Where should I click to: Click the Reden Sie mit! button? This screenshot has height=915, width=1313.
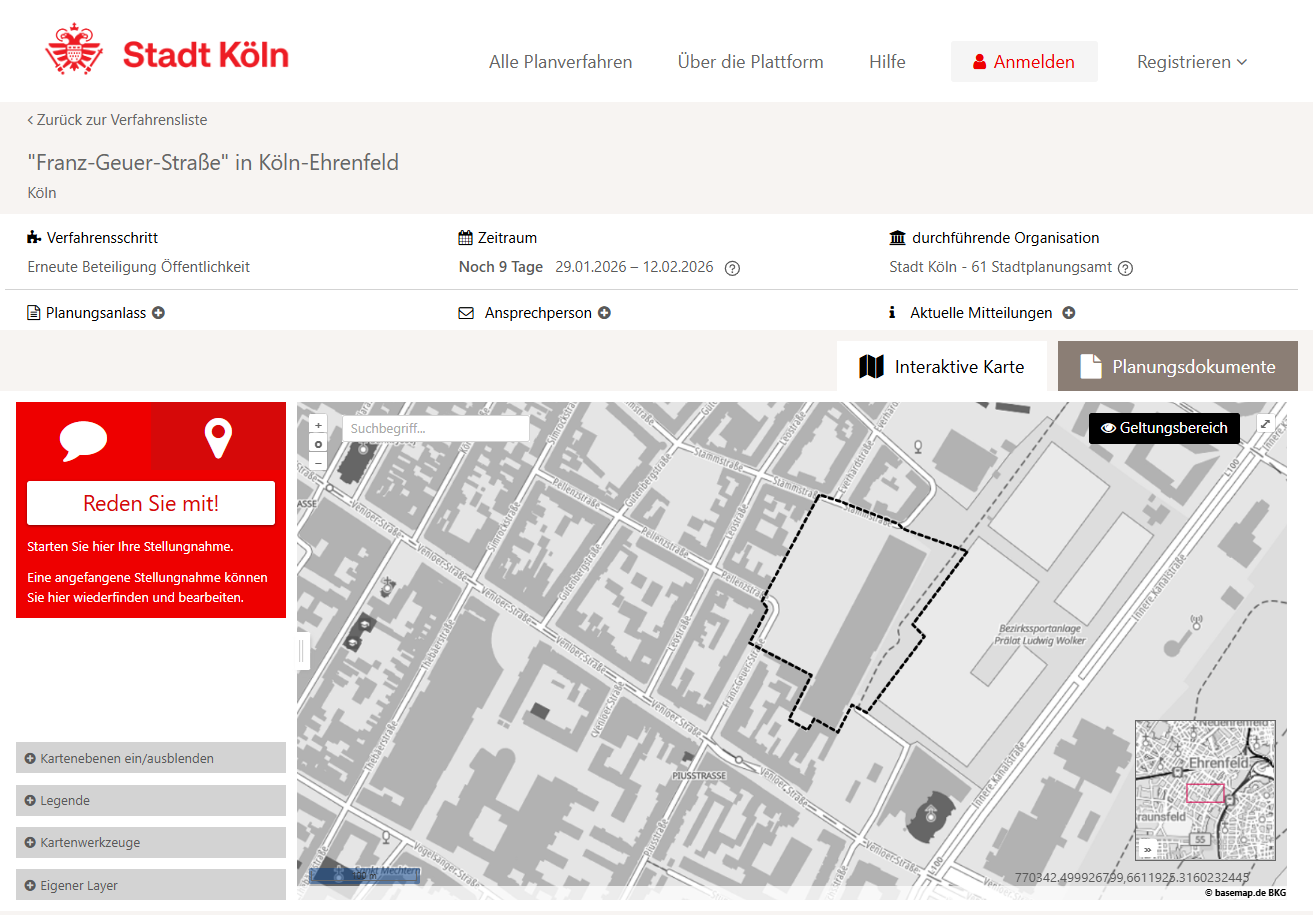pos(151,503)
